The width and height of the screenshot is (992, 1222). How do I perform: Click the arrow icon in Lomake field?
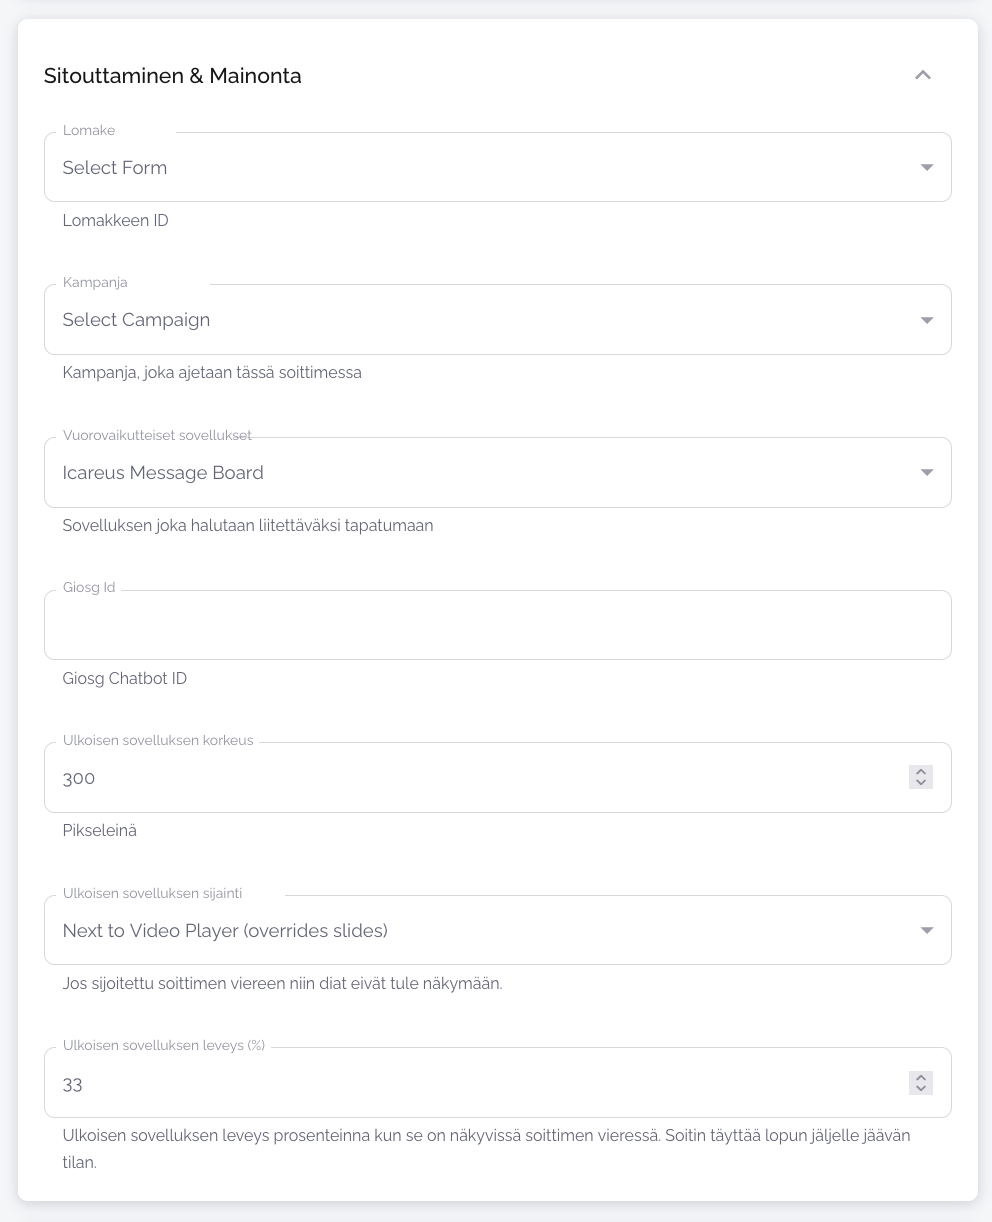tap(927, 168)
